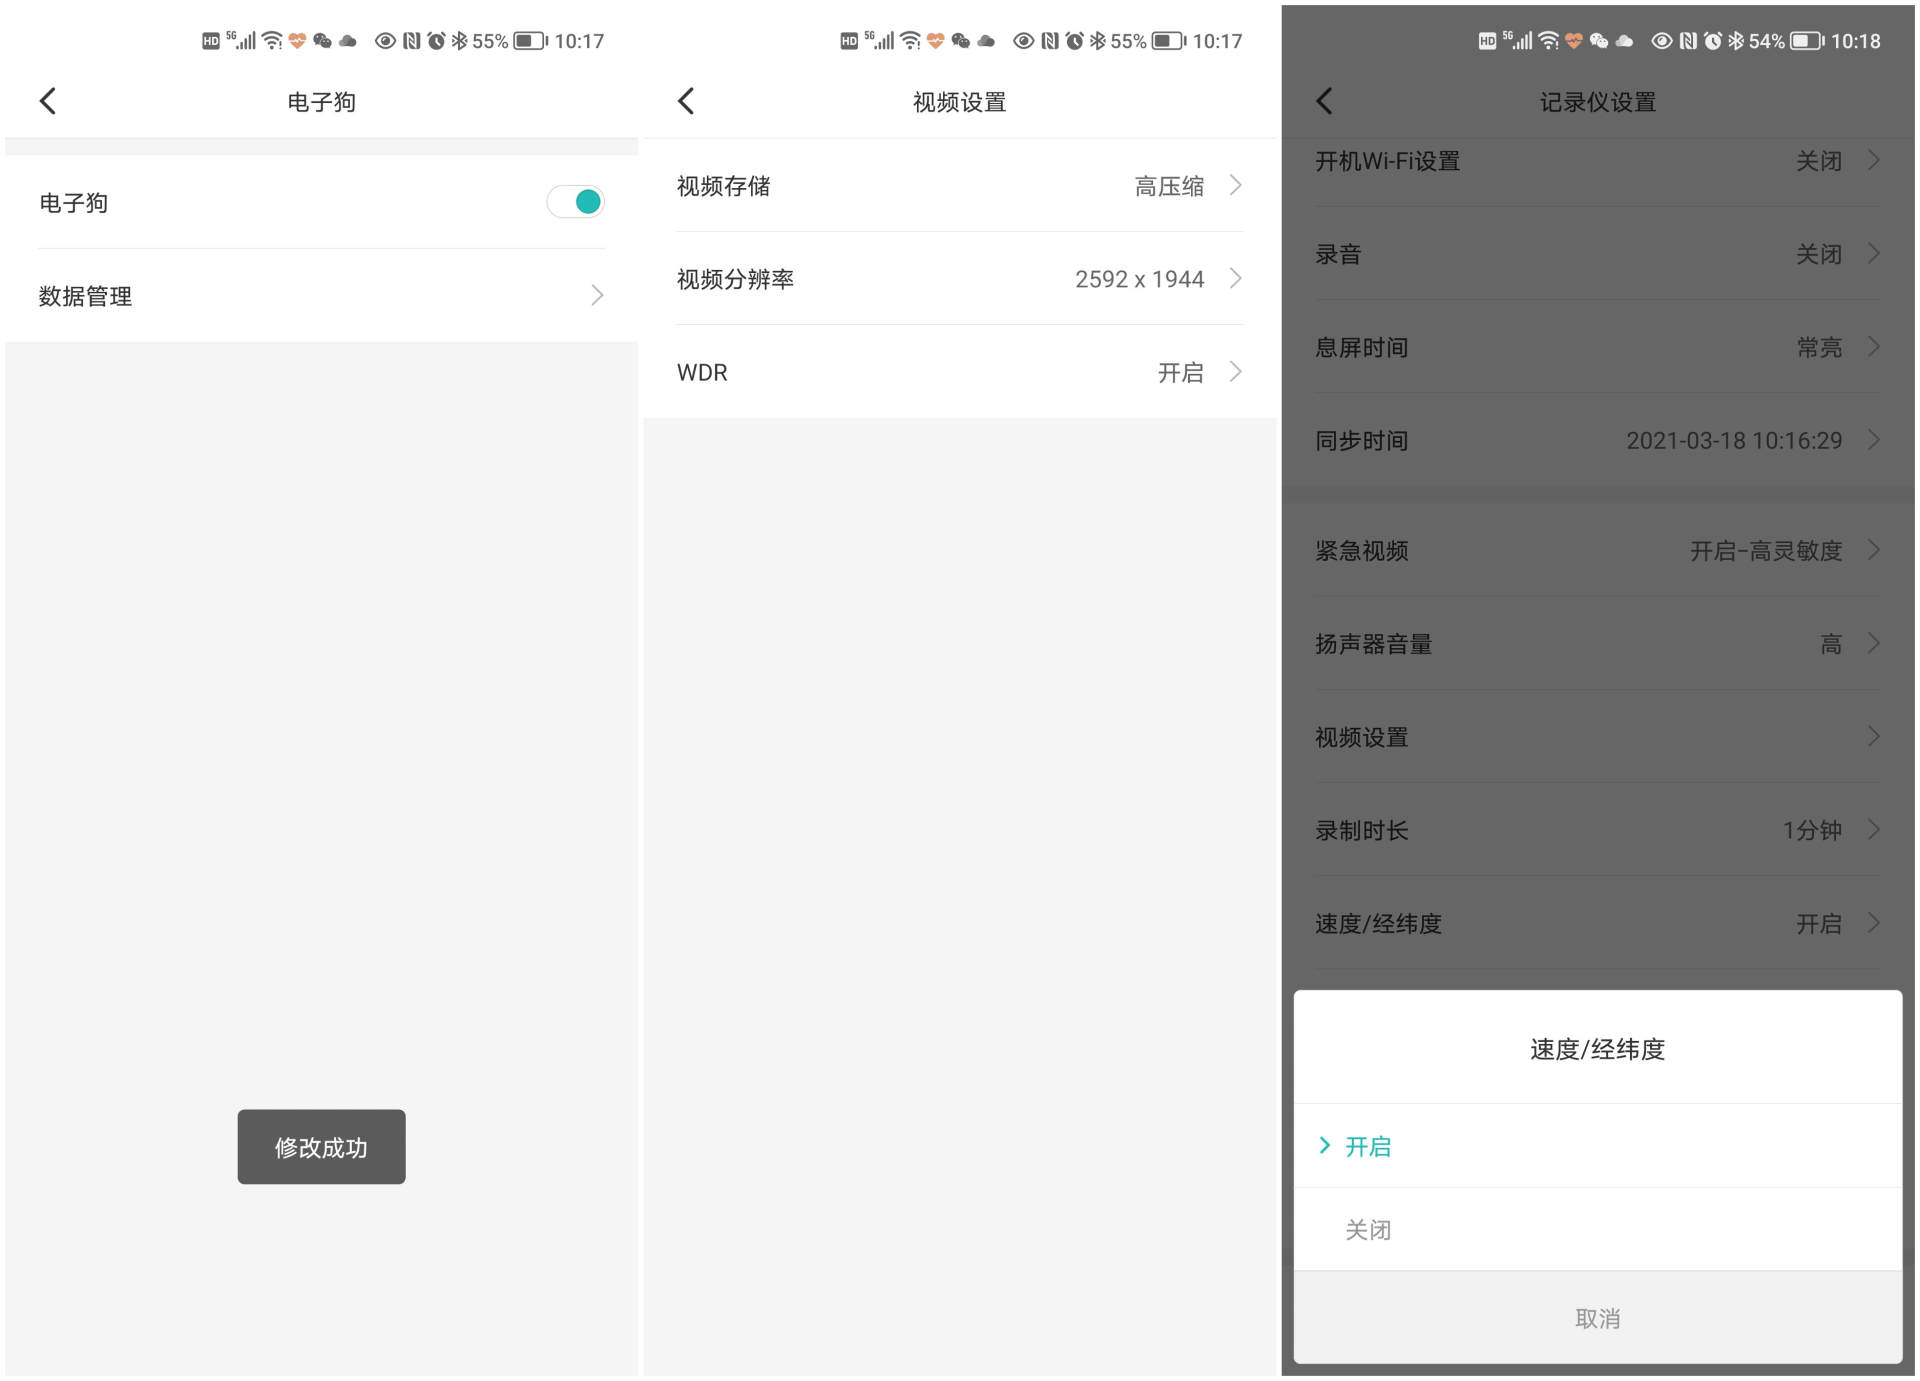Tap the back arrow on 视频设置 page
The width and height of the screenshot is (1920, 1381).
[x=687, y=101]
